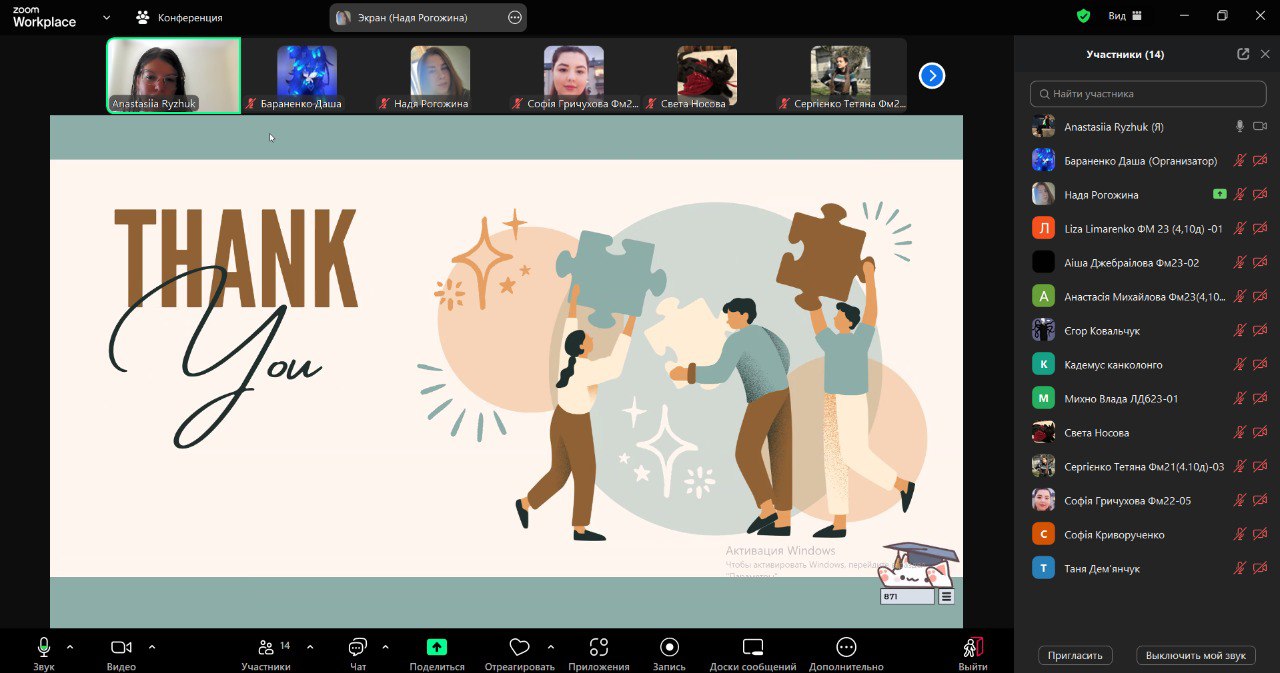Expand video options arrow next to Видео
Screen dimensions: 1280x673
(151, 646)
